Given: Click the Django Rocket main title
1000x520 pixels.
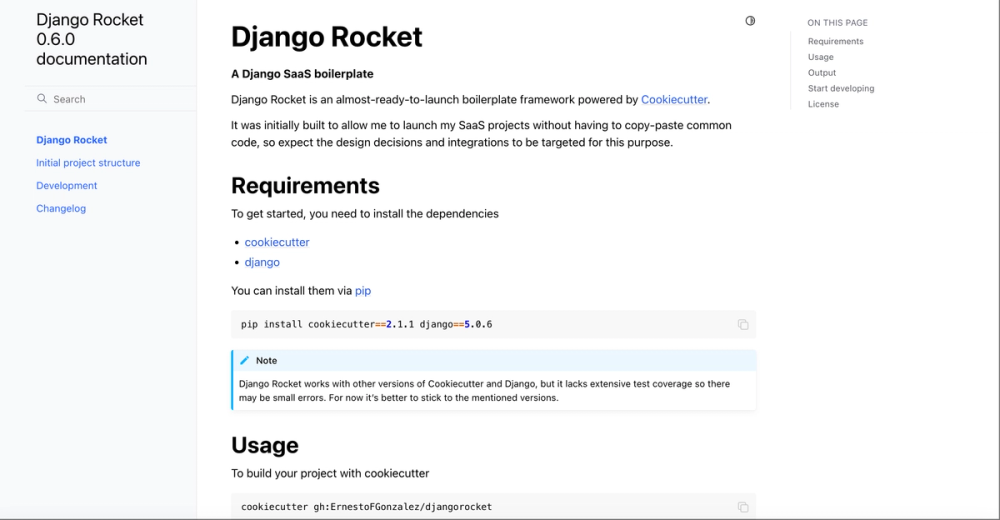Looking at the screenshot, I should pyautogui.click(x=327, y=36).
